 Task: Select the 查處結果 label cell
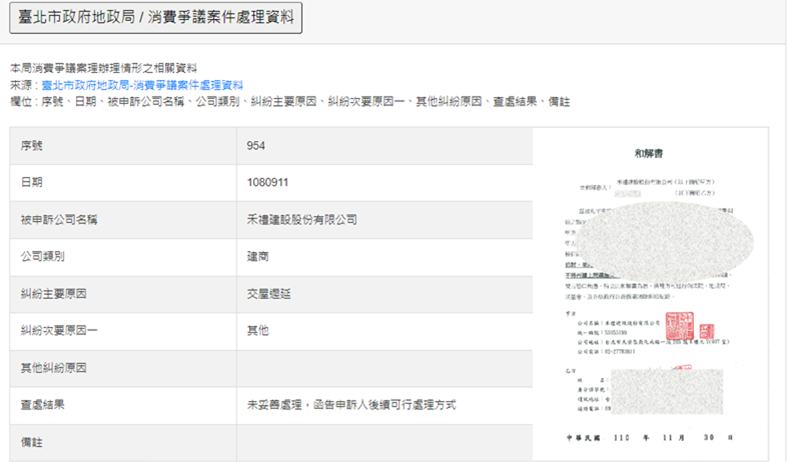click(44, 404)
